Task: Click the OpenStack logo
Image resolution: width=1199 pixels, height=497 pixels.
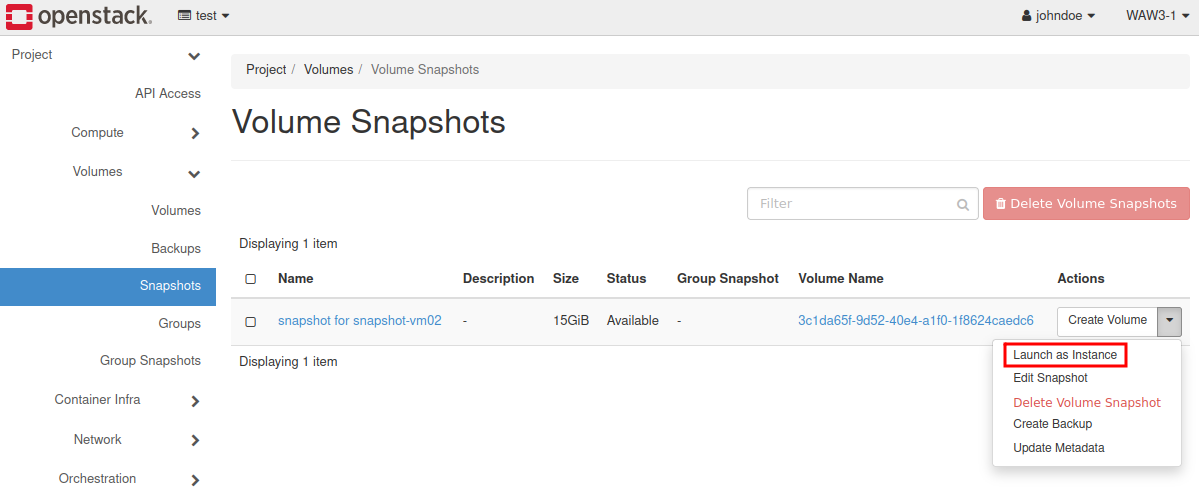Action: 78,16
